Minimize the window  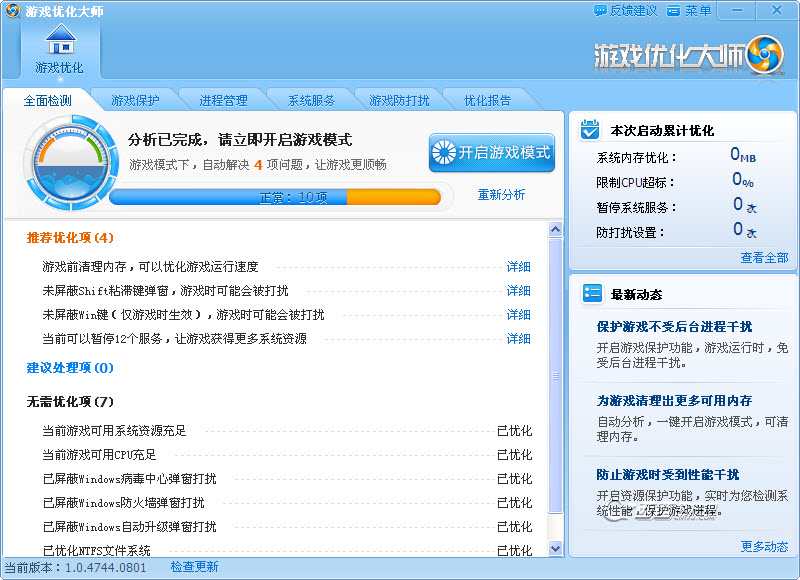pos(737,10)
